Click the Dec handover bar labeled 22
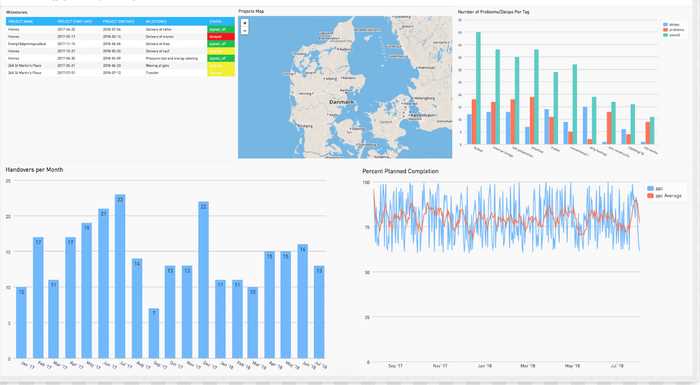The image size is (700, 385). (x=203, y=280)
